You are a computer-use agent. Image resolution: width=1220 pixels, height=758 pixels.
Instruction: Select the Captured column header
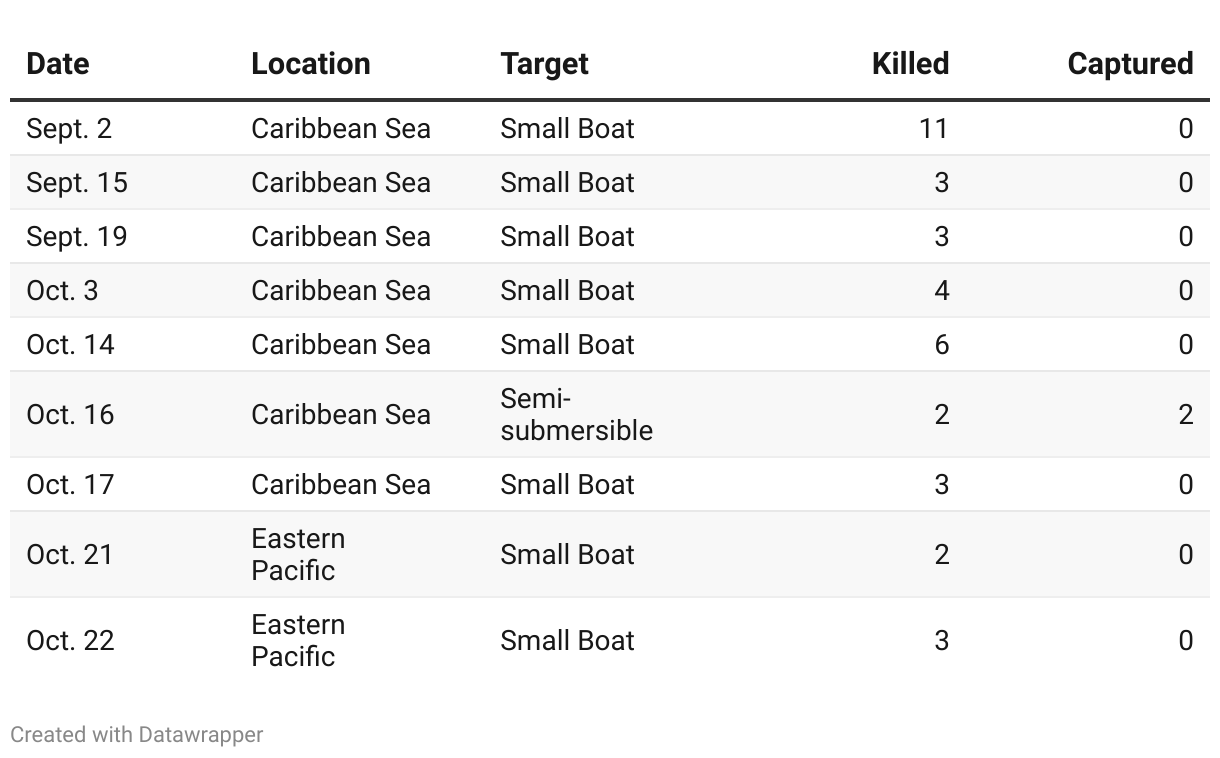[x=1130, y=64]
